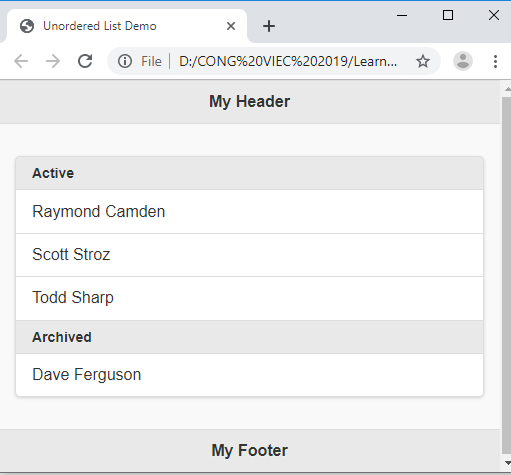Reload the page with the refresh icon
The width and height of the screenshot is (511, 475).
point(85,61)
